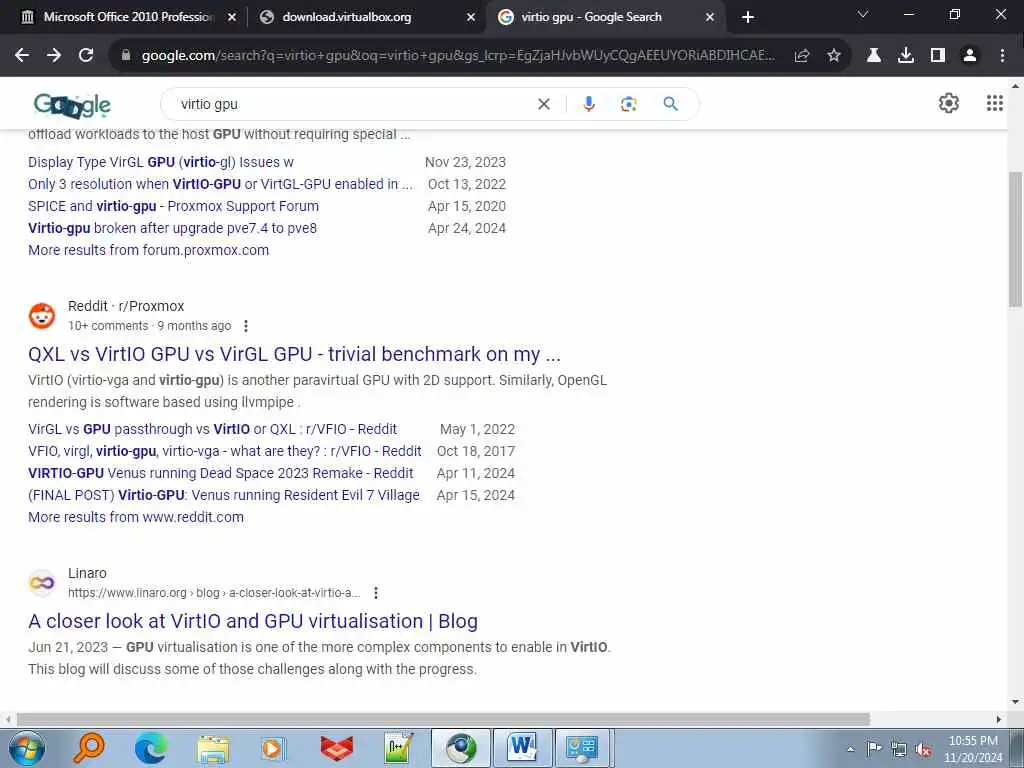This screenshot has width=1024, height=768.
Task: Open A closer look at VirtIO blog
Action: click(x=253, y=621)
